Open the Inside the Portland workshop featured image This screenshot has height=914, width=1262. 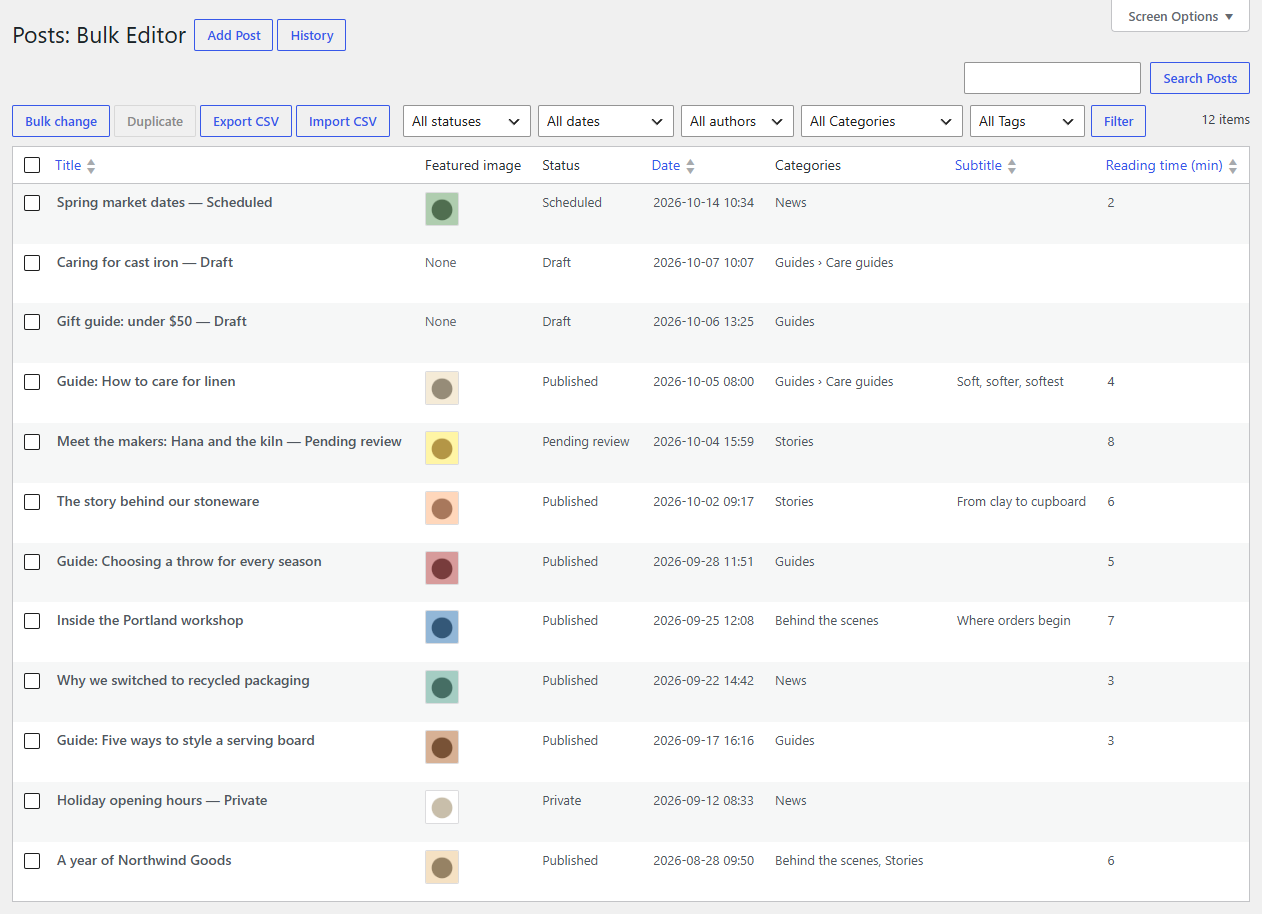[442, 627]
